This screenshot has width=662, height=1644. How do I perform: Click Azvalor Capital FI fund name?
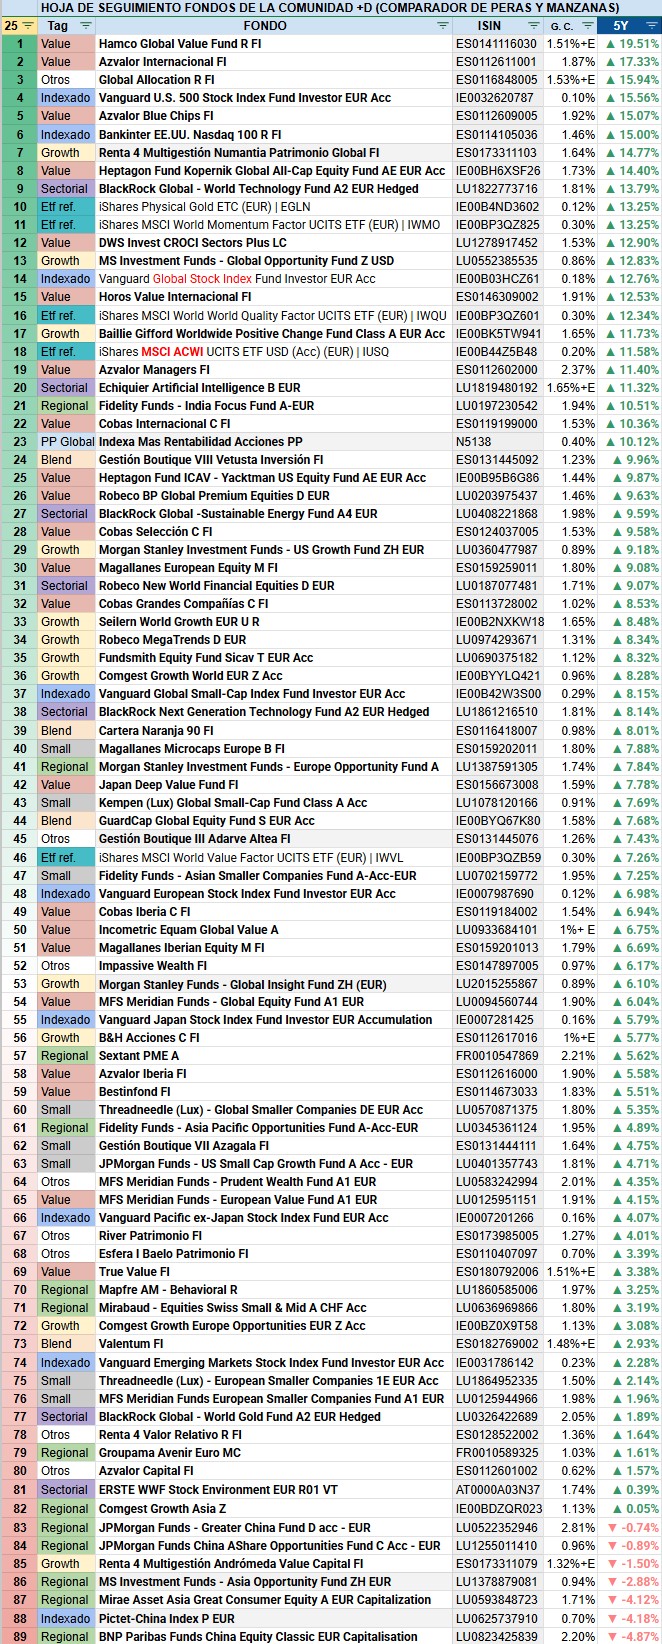pos(274,1471)
